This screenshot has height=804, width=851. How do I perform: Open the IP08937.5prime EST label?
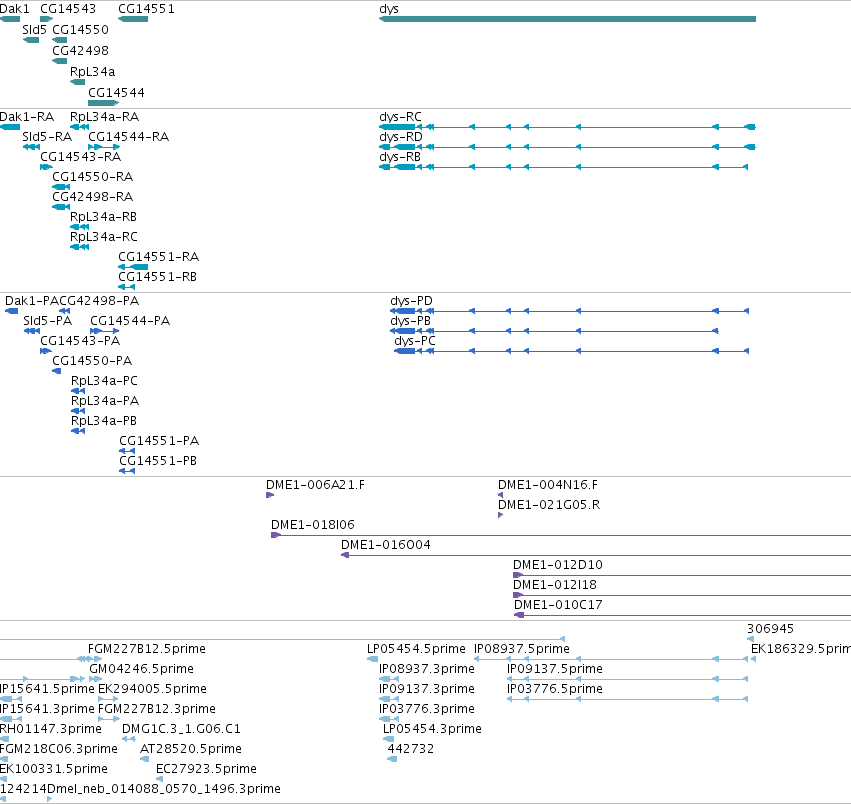(x=522, y=649)
